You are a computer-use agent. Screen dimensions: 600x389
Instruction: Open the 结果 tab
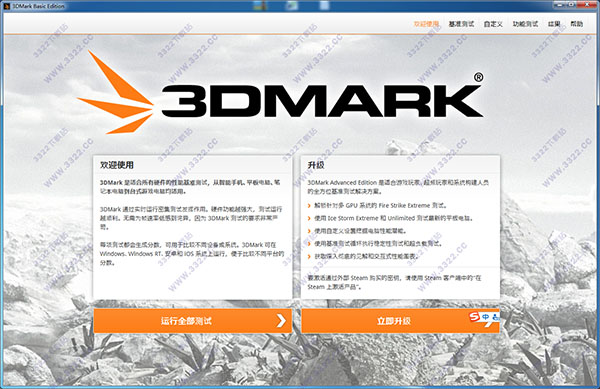[x=554, y=24]
